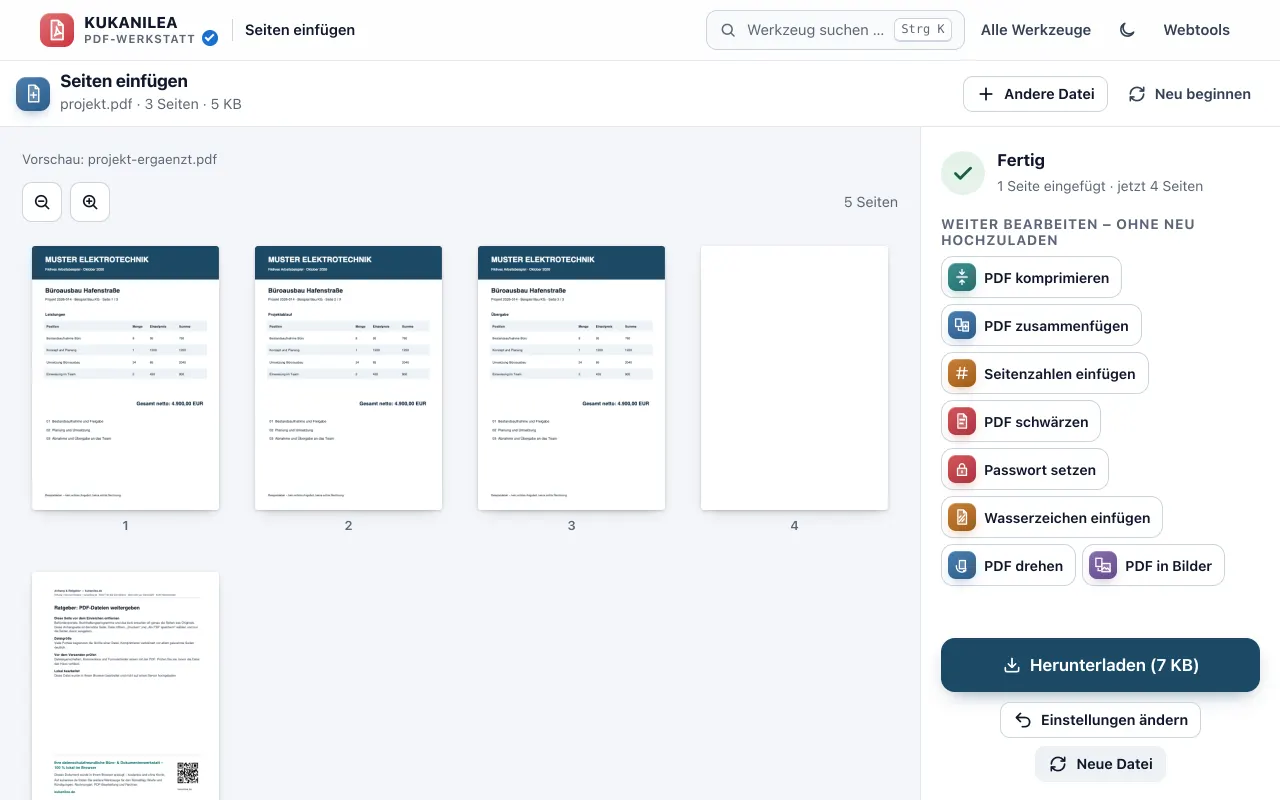Click the Seiten einfügen tool icon
Image resolution: width=1280 pixels, height=800 pixels.
(33, 94)
